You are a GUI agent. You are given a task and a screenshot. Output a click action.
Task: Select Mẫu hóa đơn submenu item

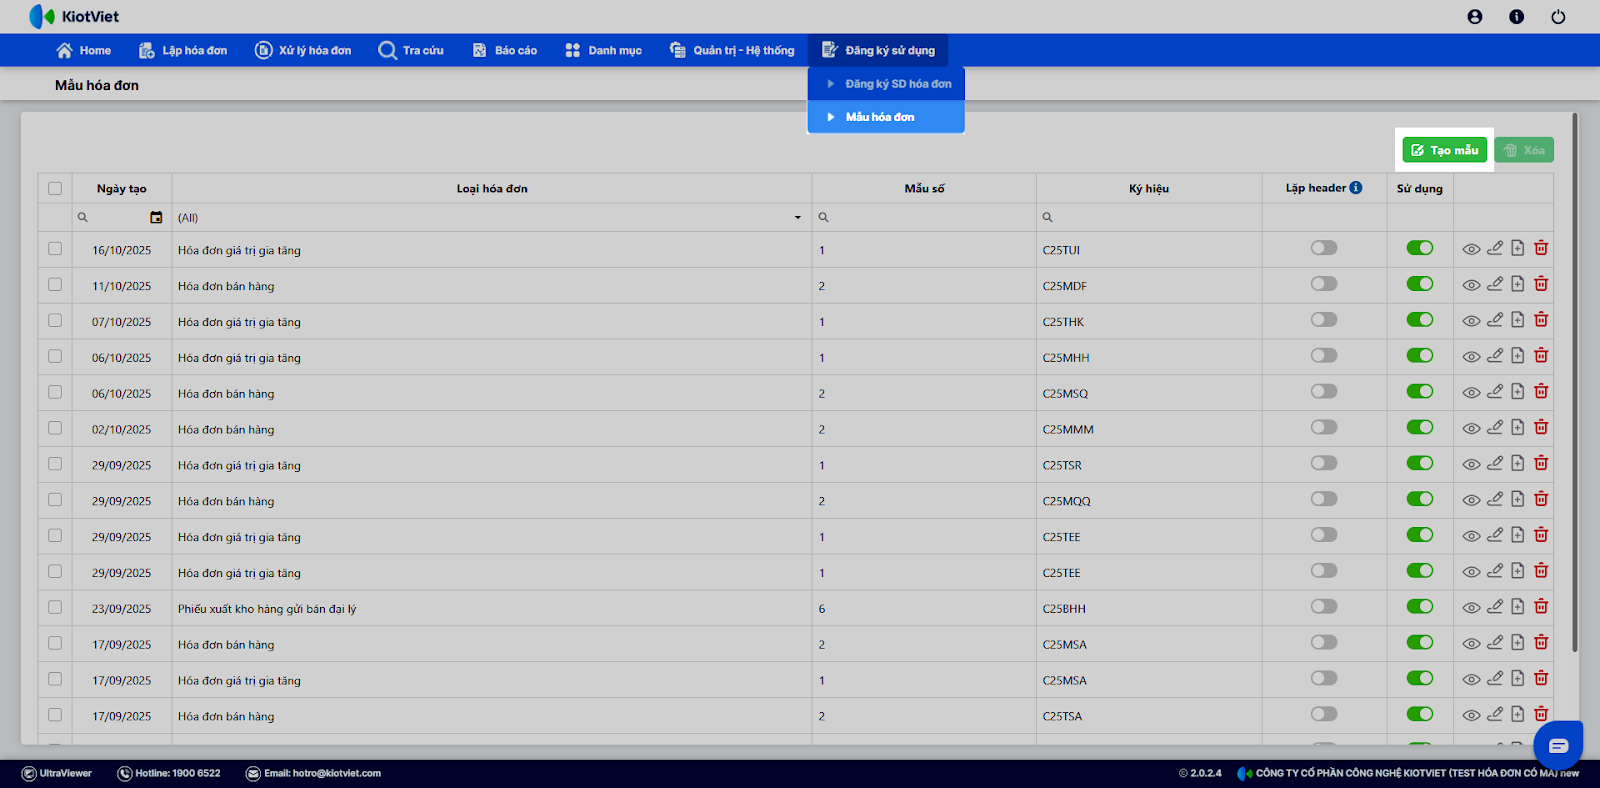pos(886,117)
